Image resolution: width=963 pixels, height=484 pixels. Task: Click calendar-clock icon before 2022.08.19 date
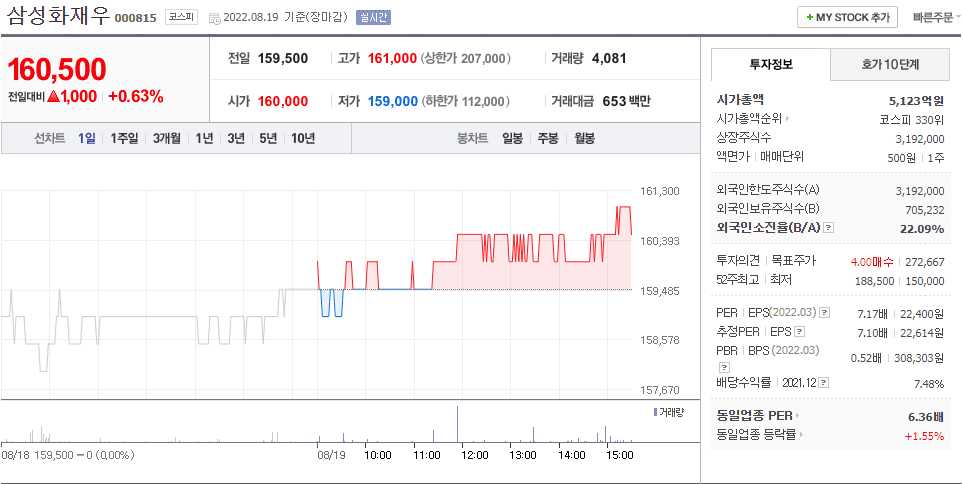click(x=216, y=18)
